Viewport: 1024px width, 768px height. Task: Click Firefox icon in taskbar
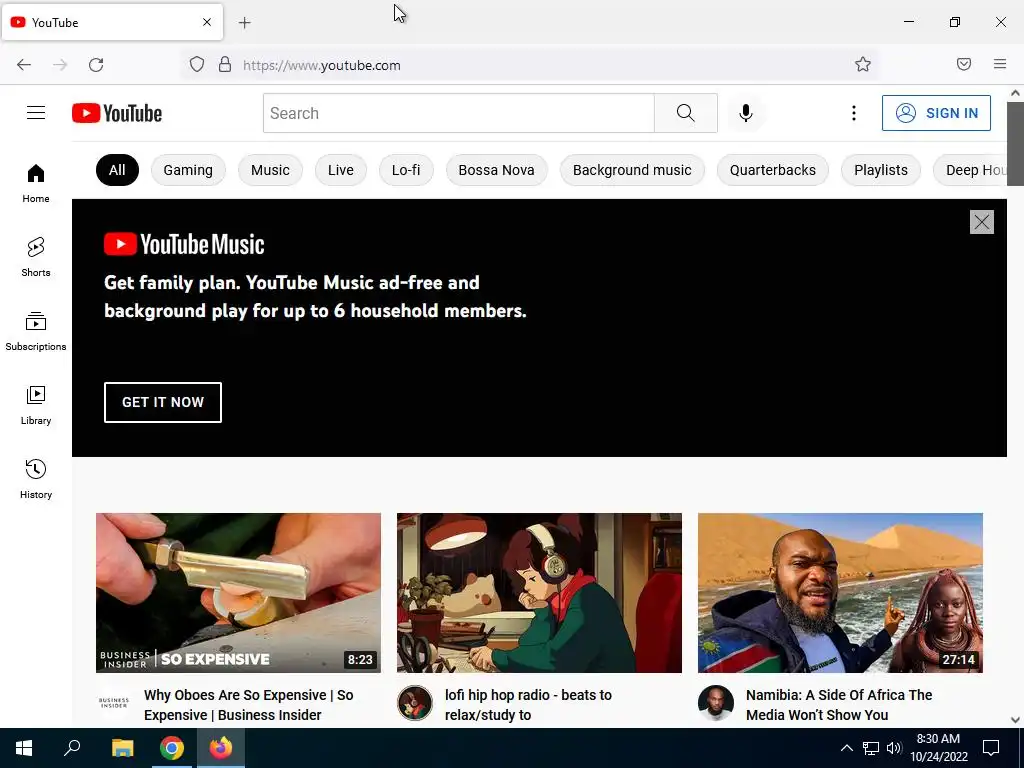(x=221, y=748)
